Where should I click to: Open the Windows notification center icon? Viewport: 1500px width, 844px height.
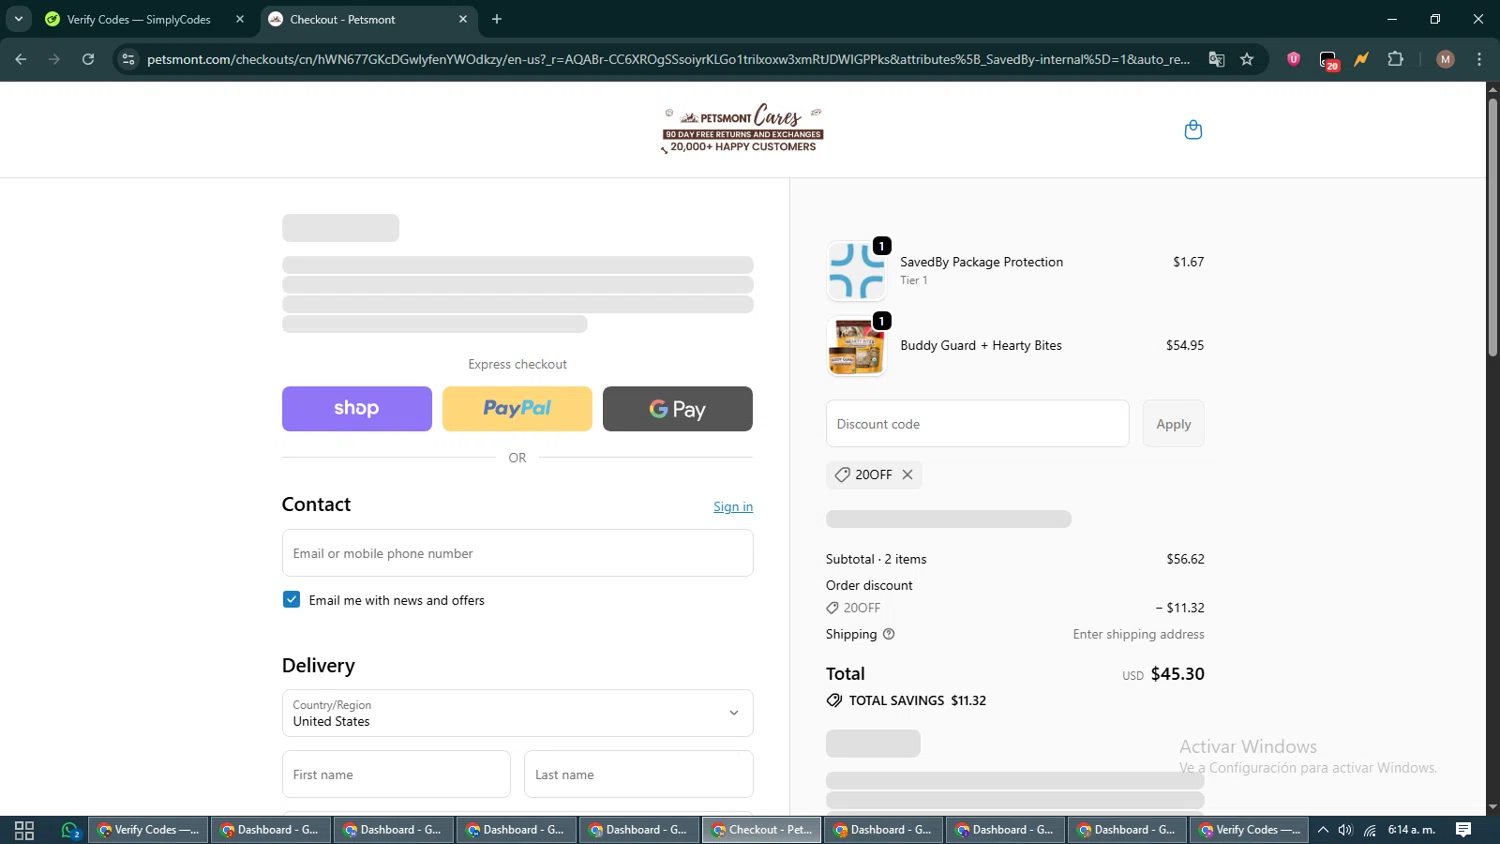(x=1463, y=830)
